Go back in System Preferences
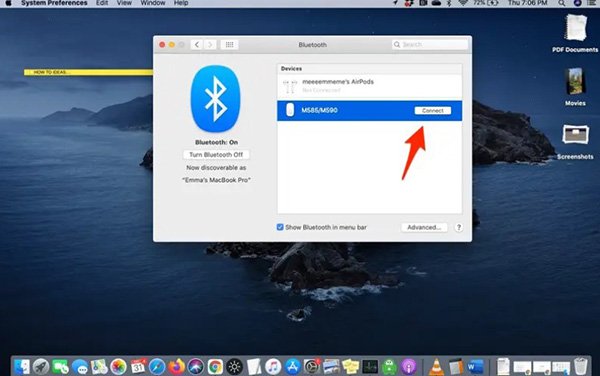Image resolution: width=600 pixels, height=376 pixels. [x=197, y=45]
